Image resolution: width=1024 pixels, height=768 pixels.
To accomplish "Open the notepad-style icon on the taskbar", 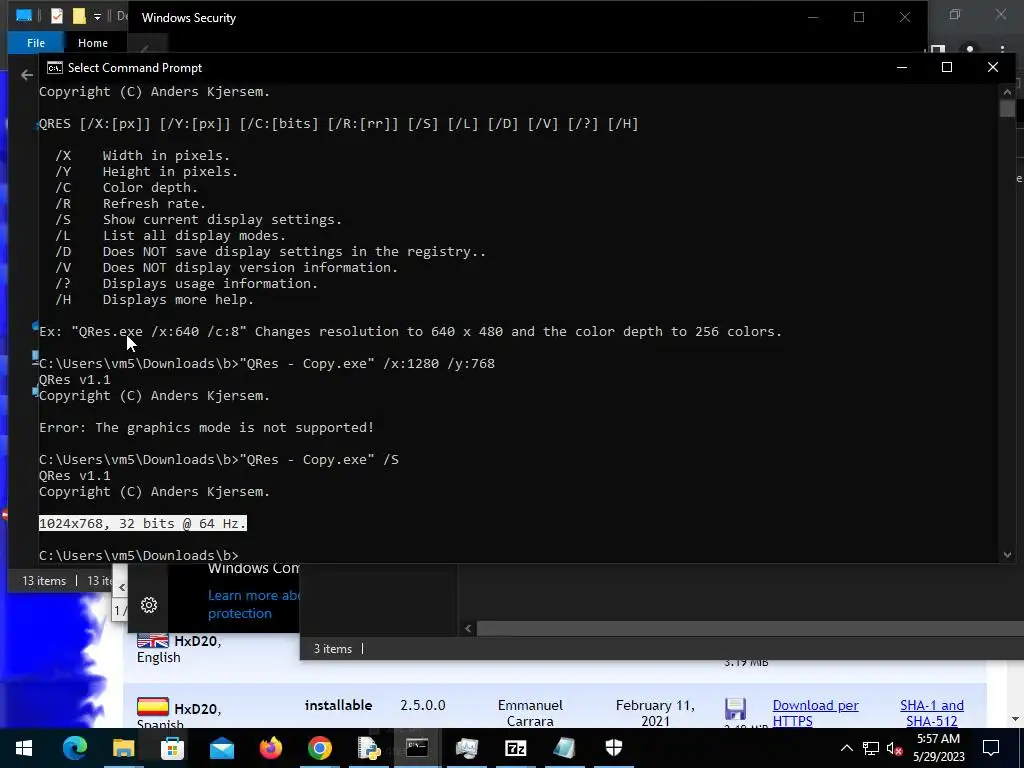I will [x=564, y=748].
